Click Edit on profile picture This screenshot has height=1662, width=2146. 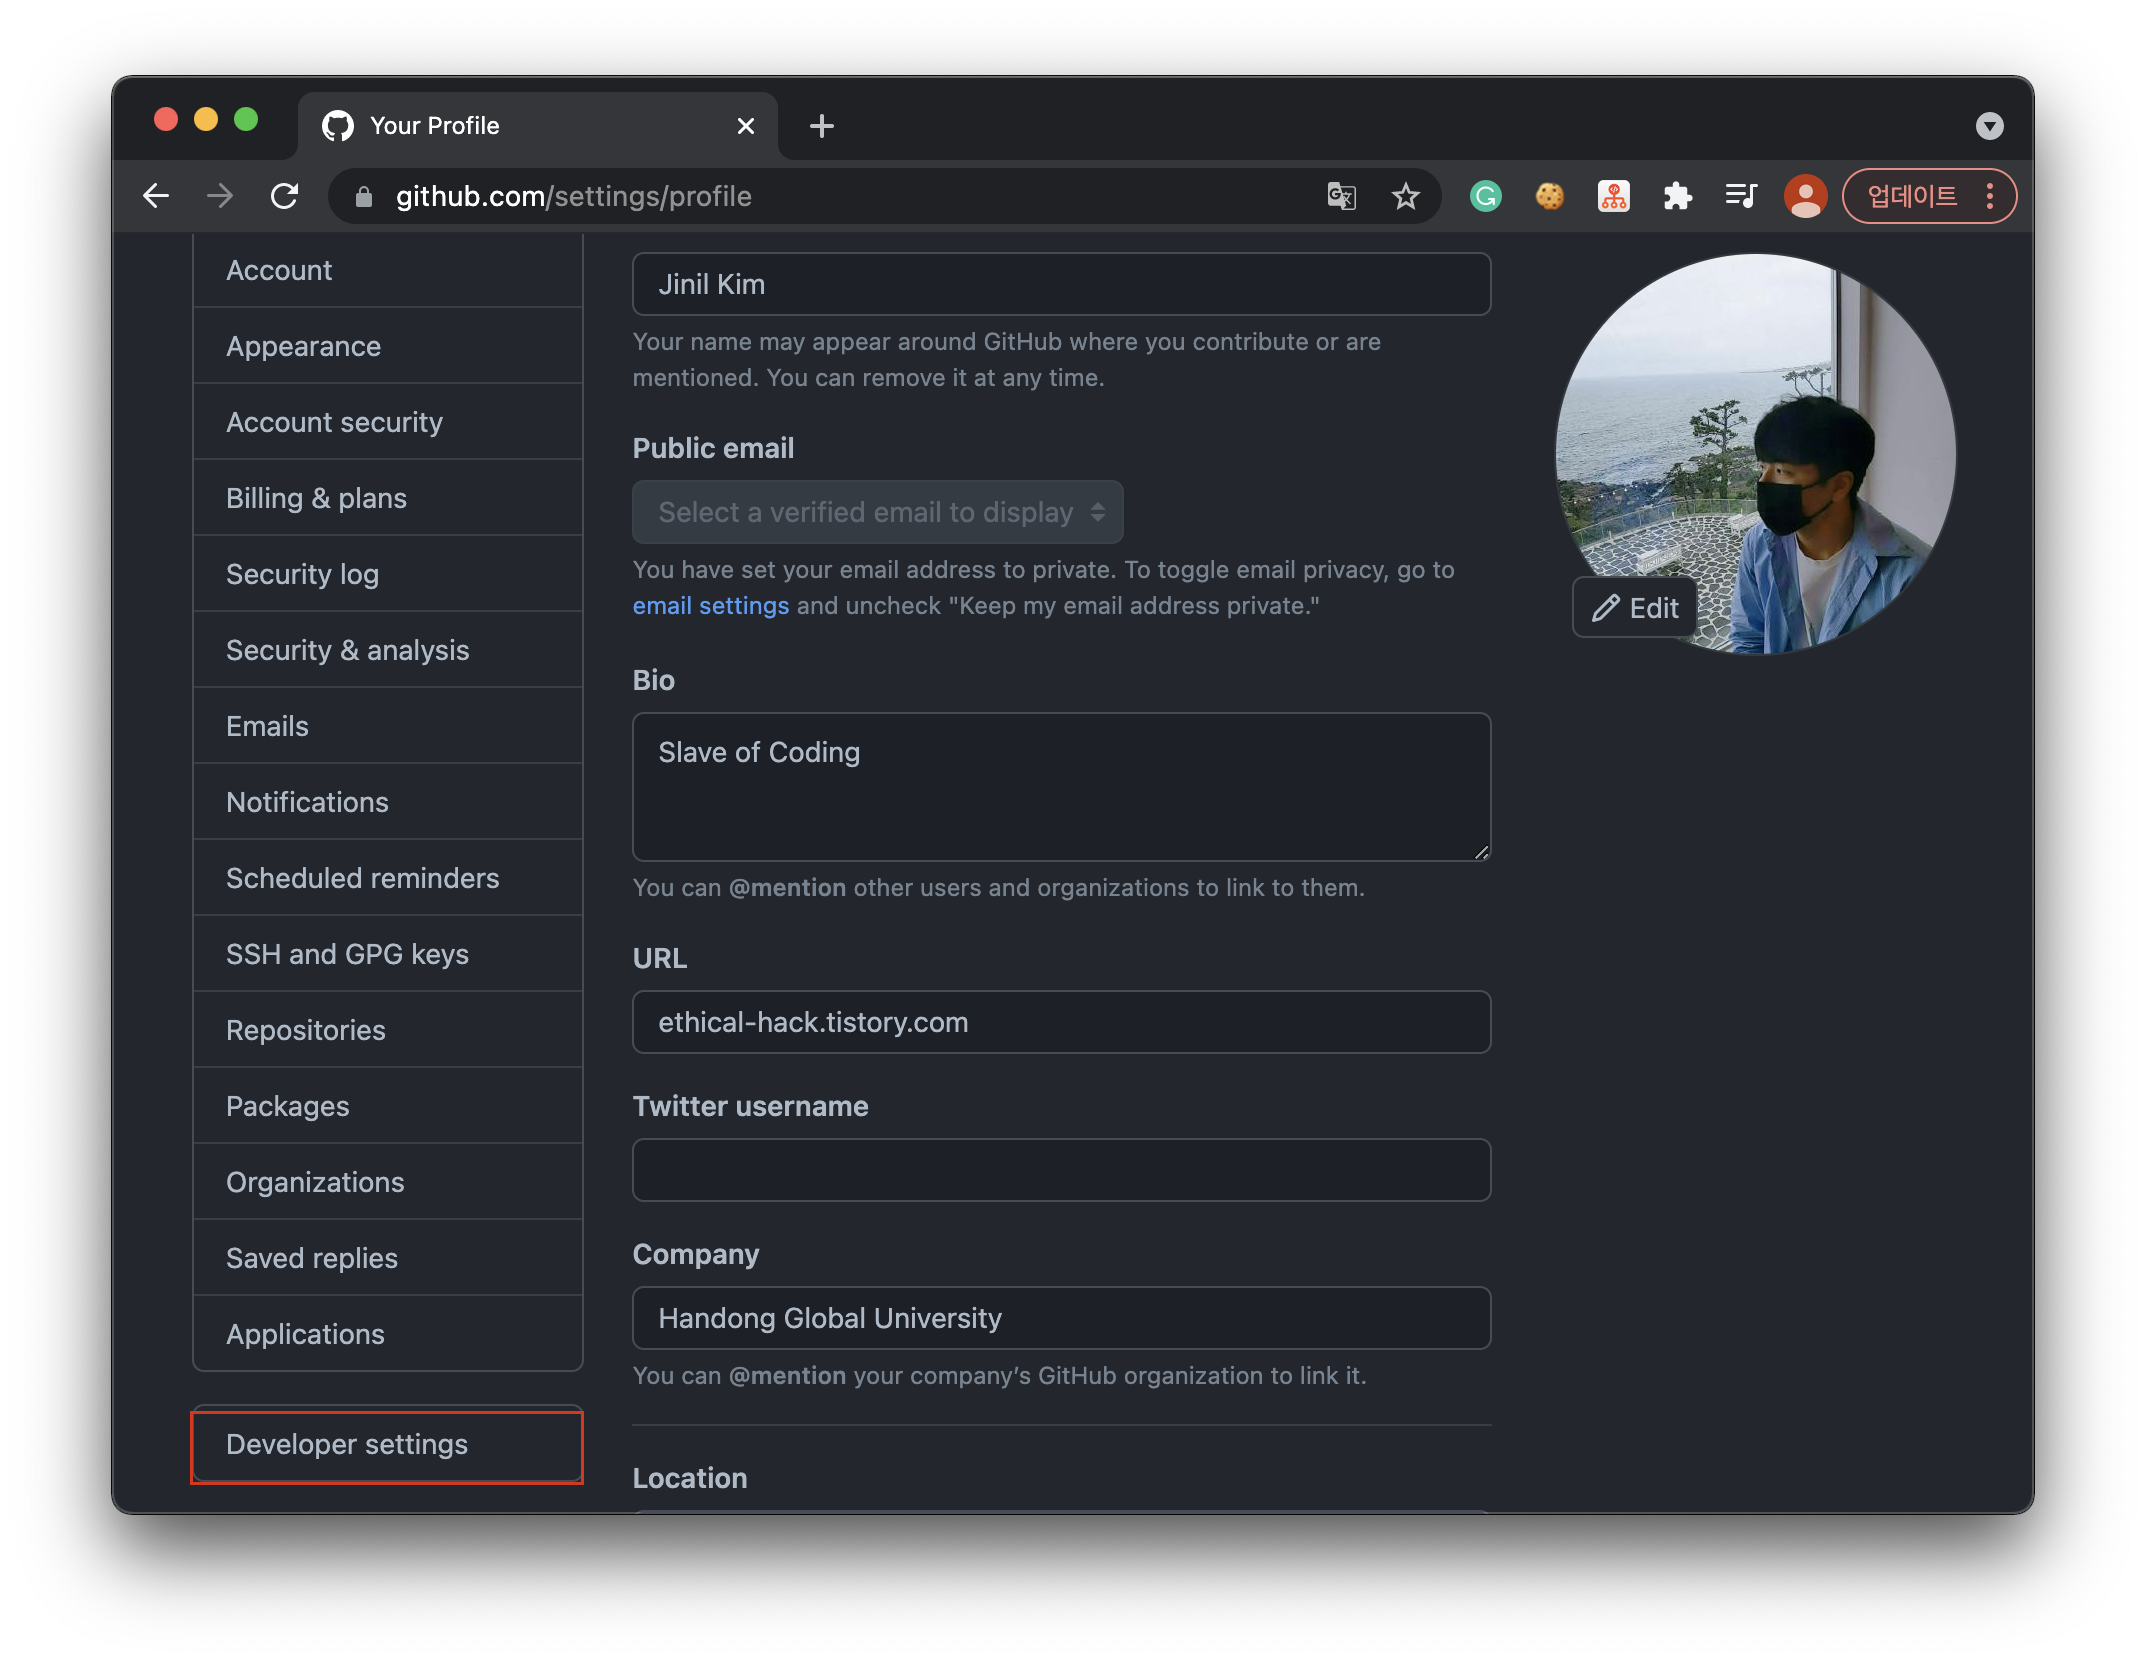1635,608
